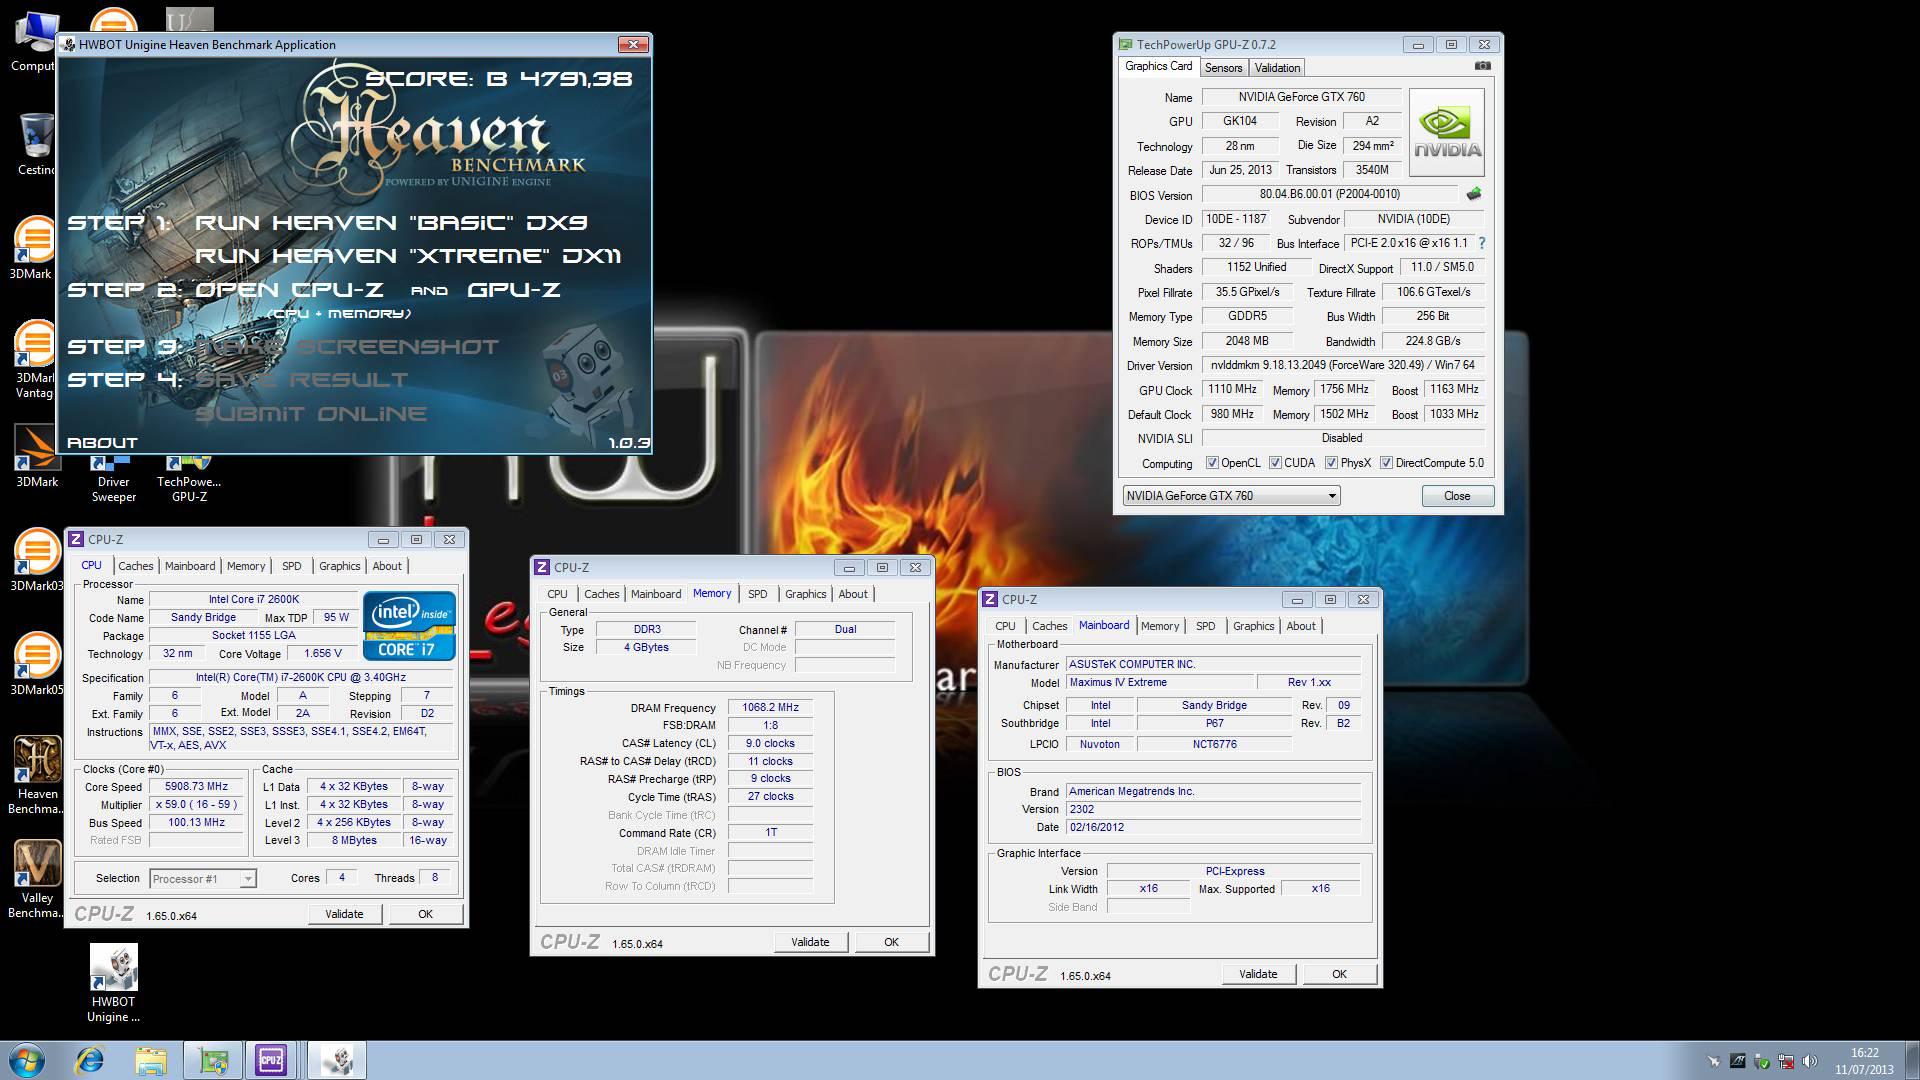The width and height of the screenshot is (1920, 1080).
Task: Click About in HWBOT Heaven app
Action: (102, 443)
